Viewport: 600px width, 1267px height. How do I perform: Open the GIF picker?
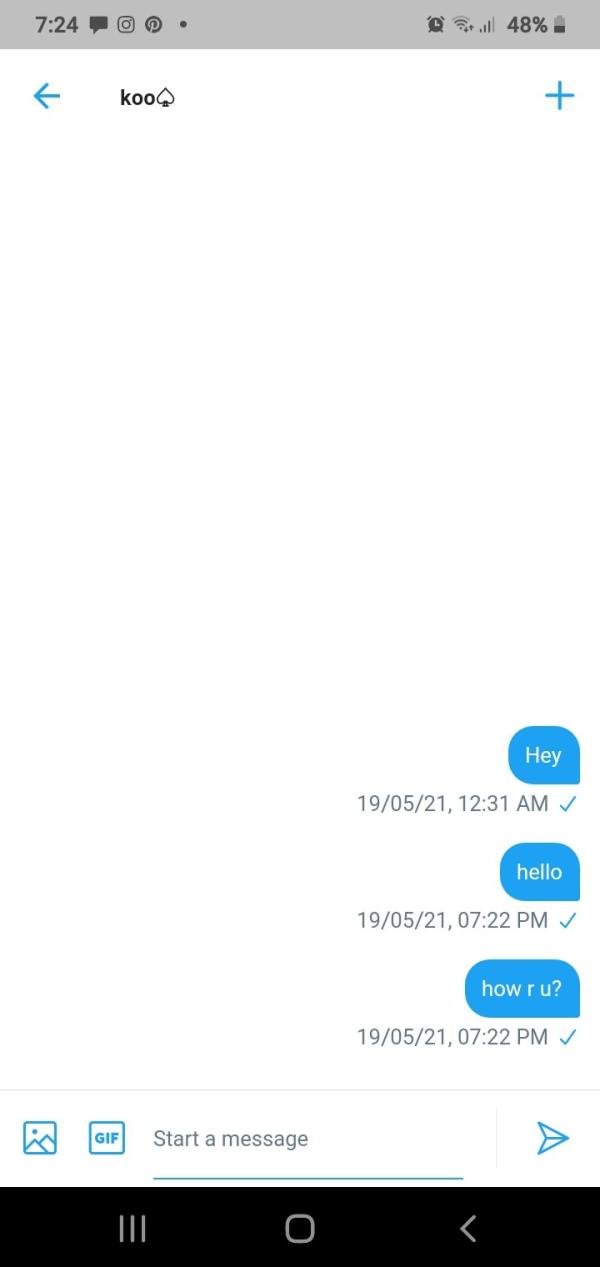(107, 1138)
